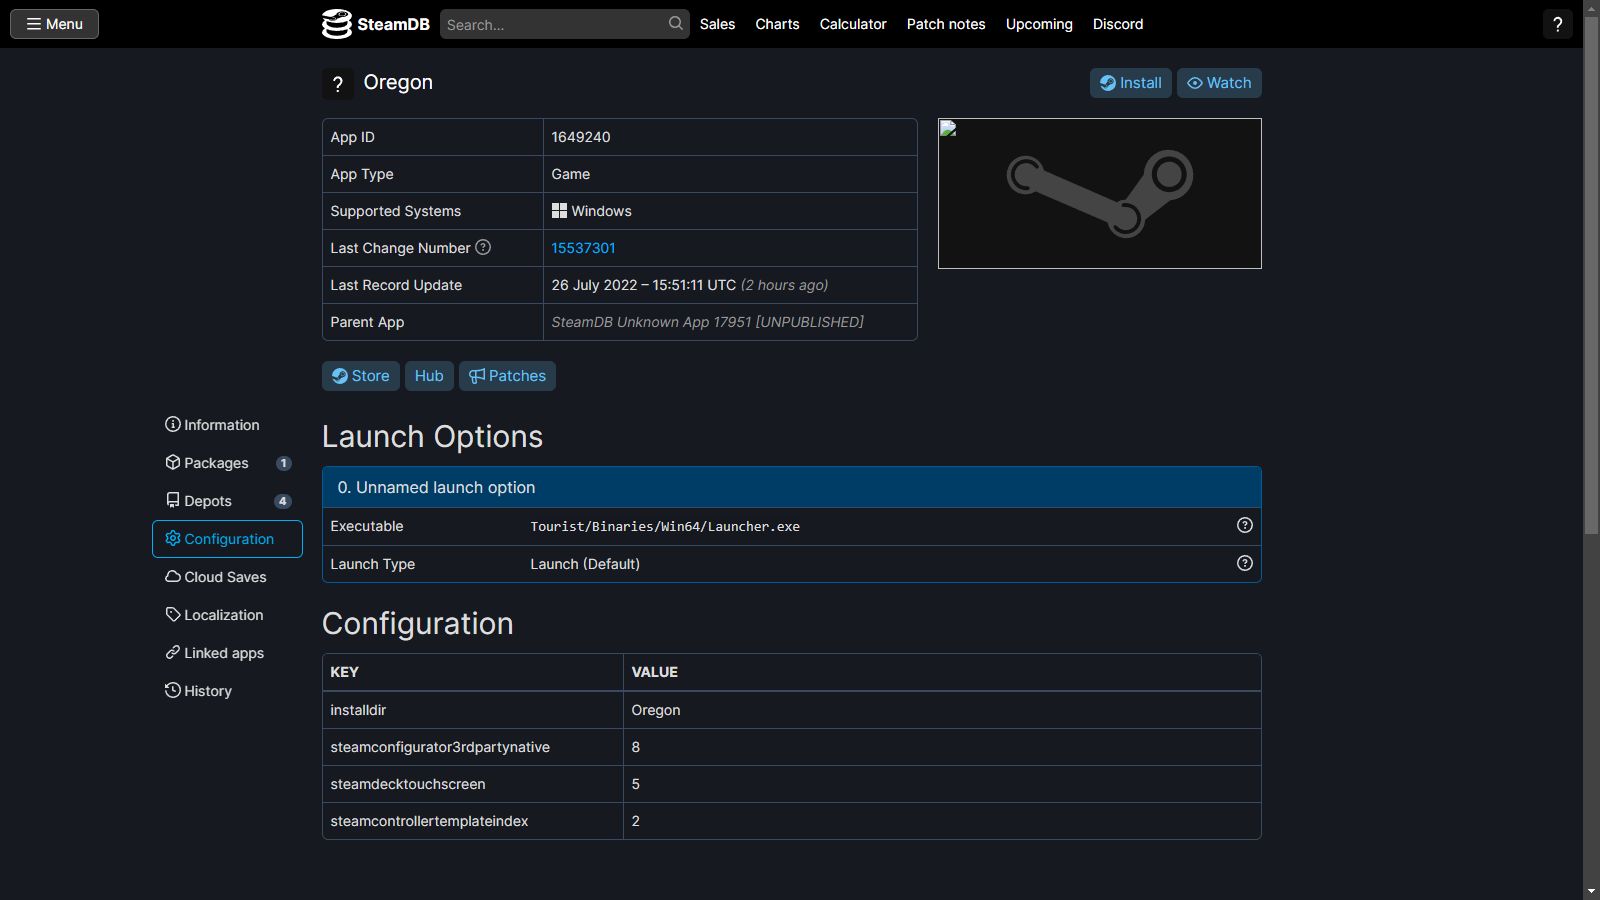Open the Depots sidebar section
This screenshot has width=1600, height=900.
[208, 501]
